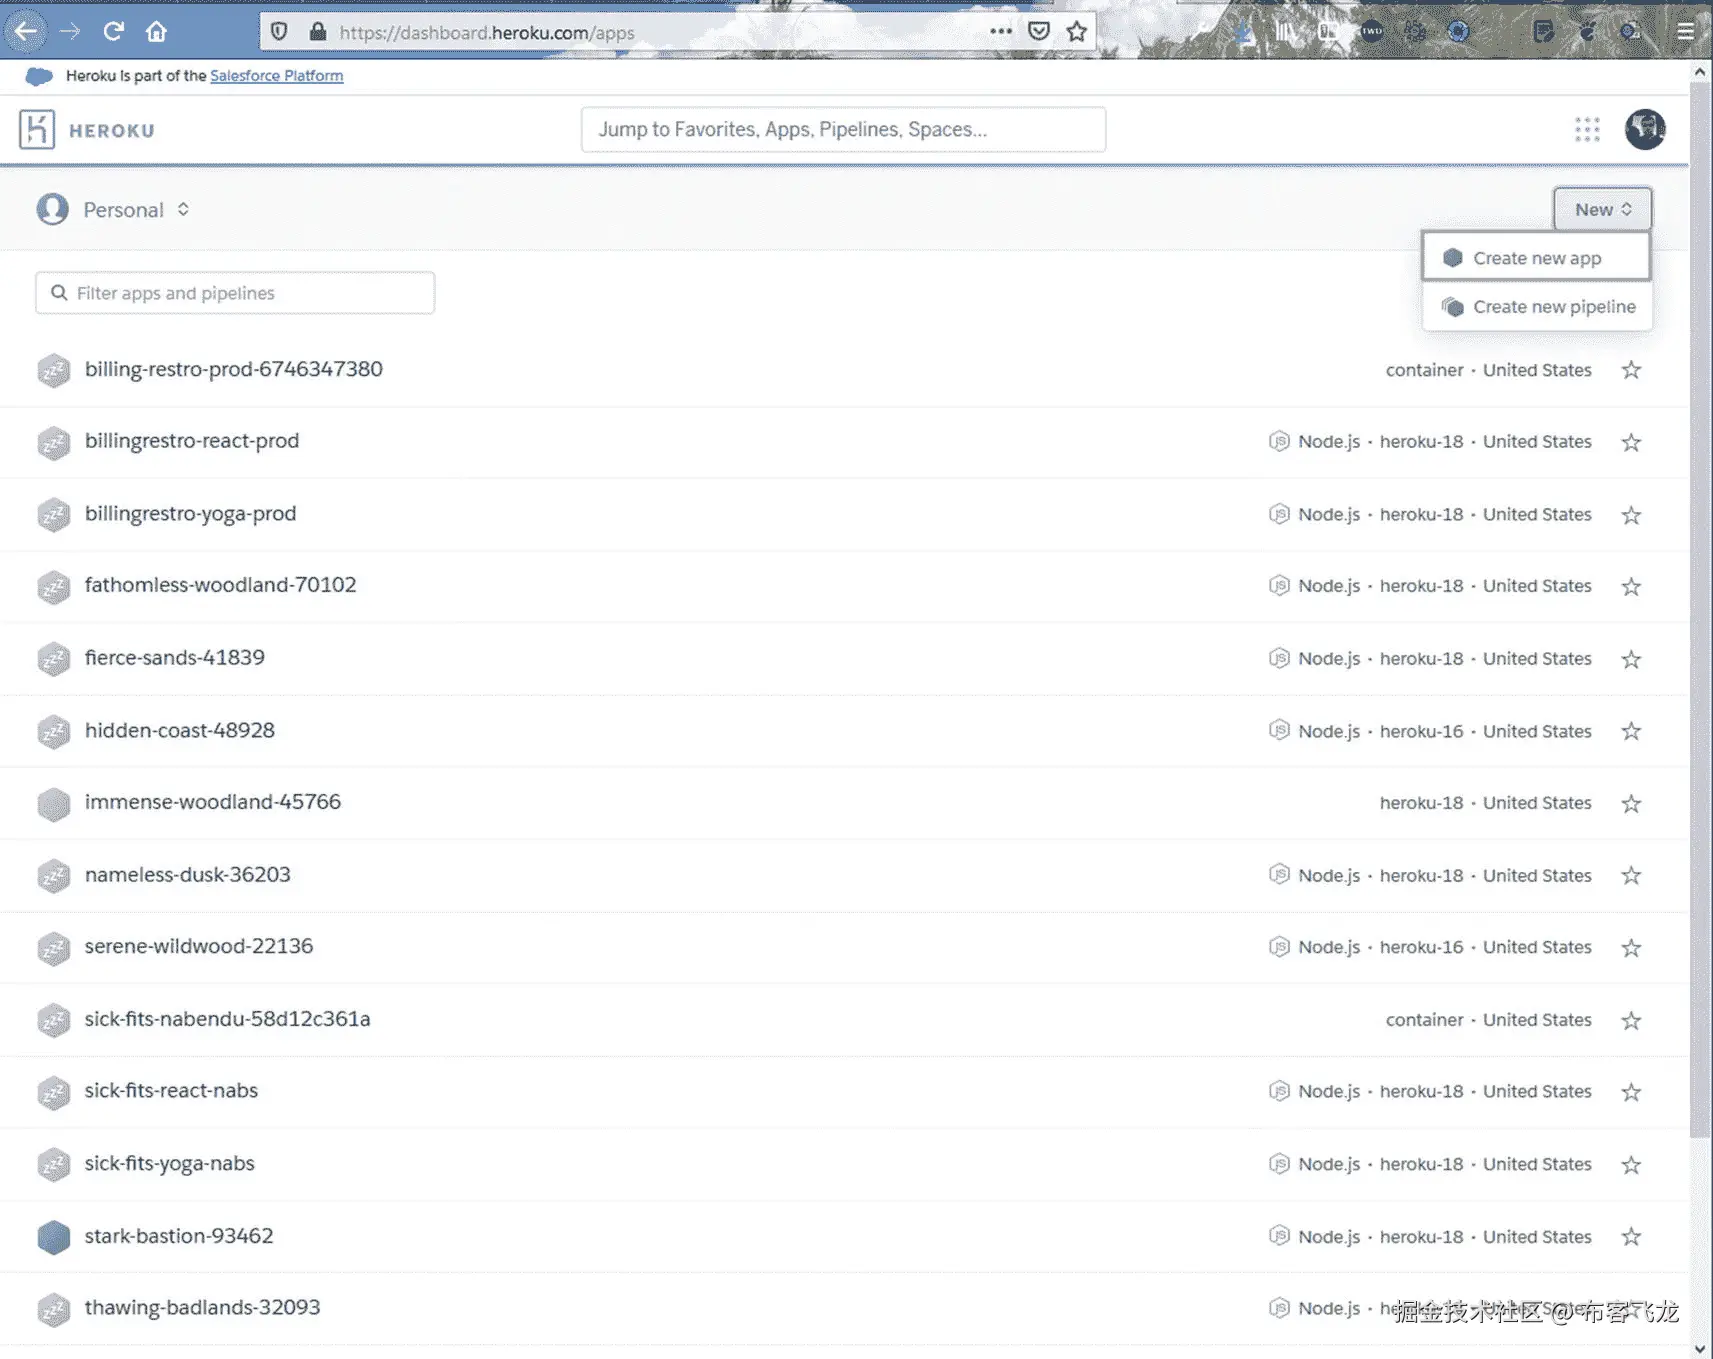Click the container label in the sick-fits-nabendu row
This screenshot has width=1713, height=1359.
pyautogui.click(x=1424, y=1020)
